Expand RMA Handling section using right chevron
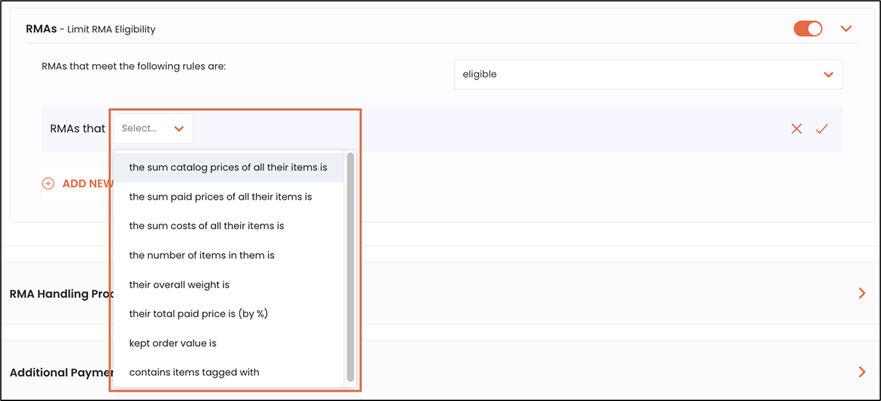This screenshot has height=401, width=881. coord(861,293)
